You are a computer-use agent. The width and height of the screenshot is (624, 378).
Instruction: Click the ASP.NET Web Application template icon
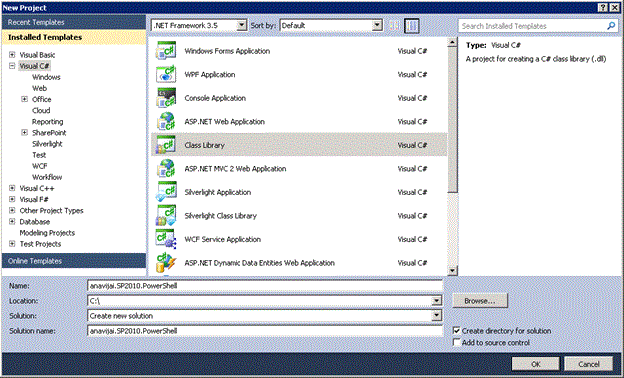(x=166, y=121)
